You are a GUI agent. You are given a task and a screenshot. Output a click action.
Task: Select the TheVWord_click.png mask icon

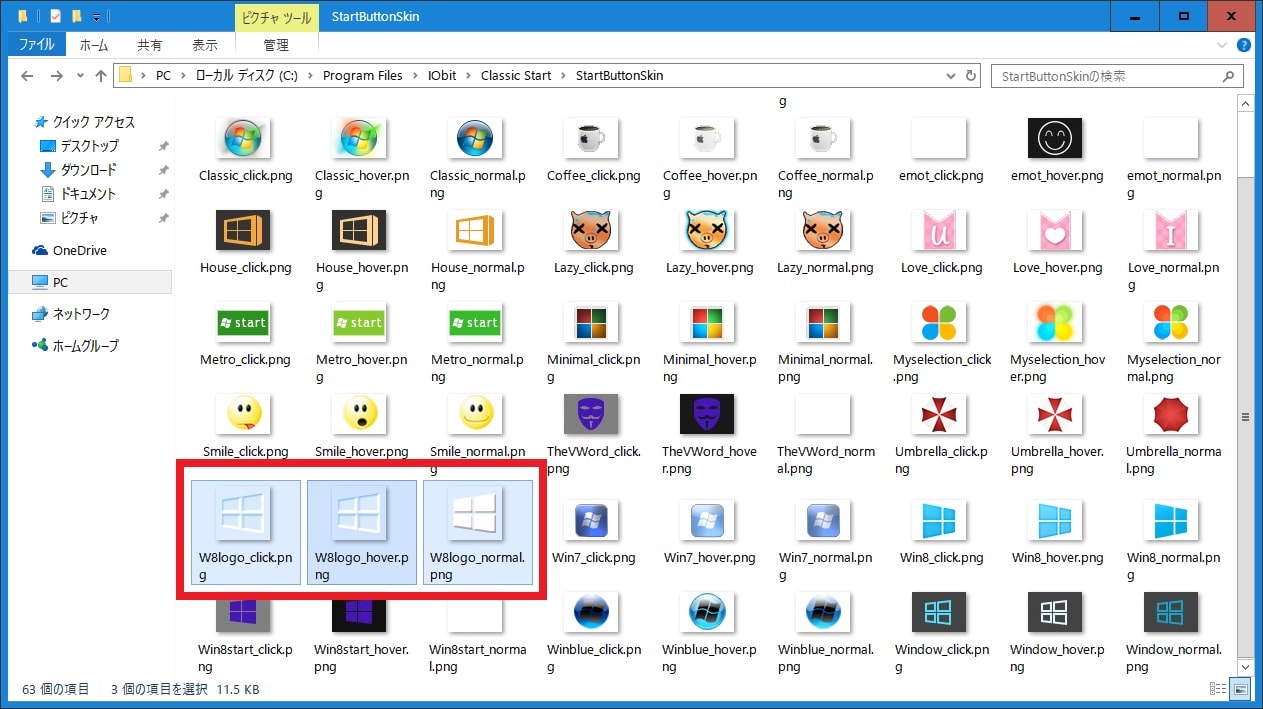(591, 414)
